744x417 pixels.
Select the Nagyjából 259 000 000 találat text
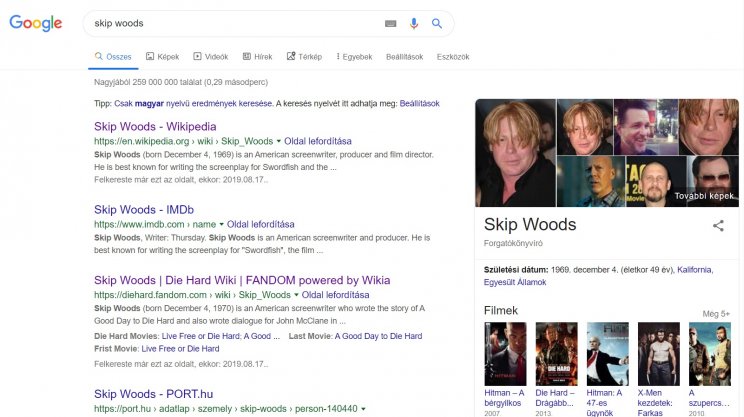(181, 82)
